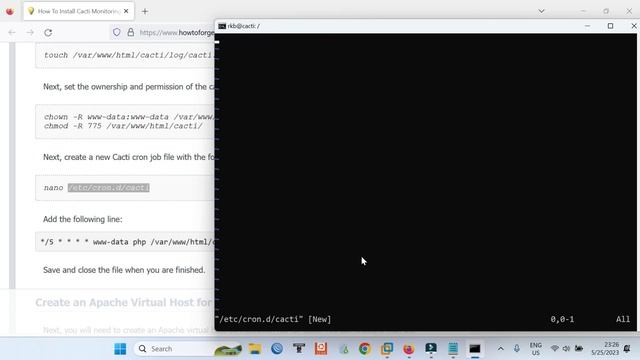Click 'Save and close the file' sentence
This screenshot has width=640, height=360.
tap(124, 270)
